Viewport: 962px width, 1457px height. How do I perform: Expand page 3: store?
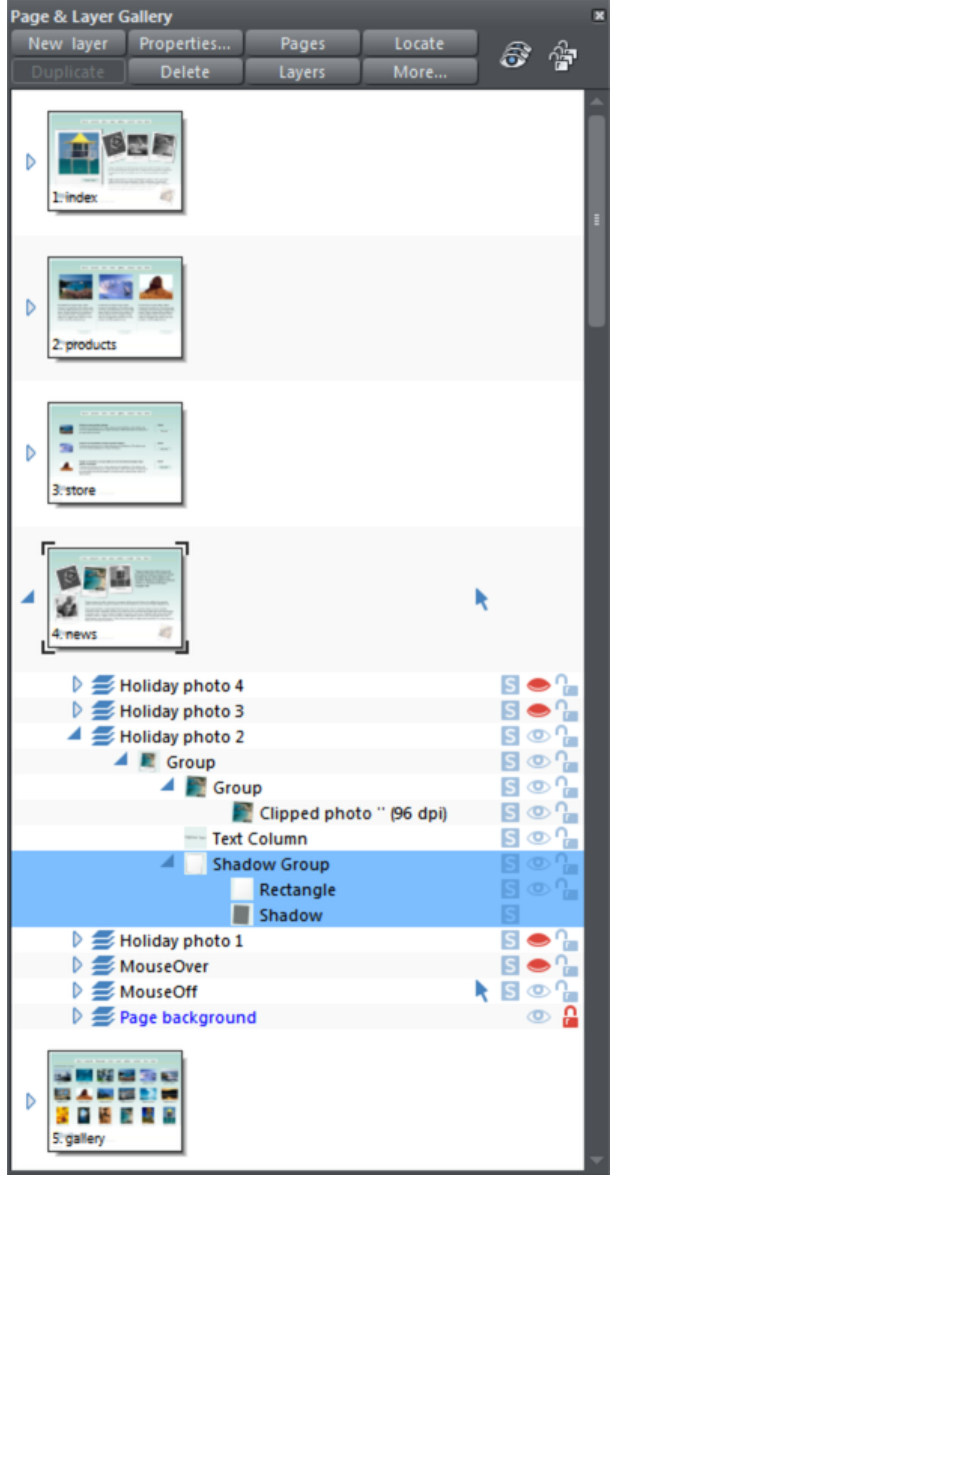coord(30,453)
